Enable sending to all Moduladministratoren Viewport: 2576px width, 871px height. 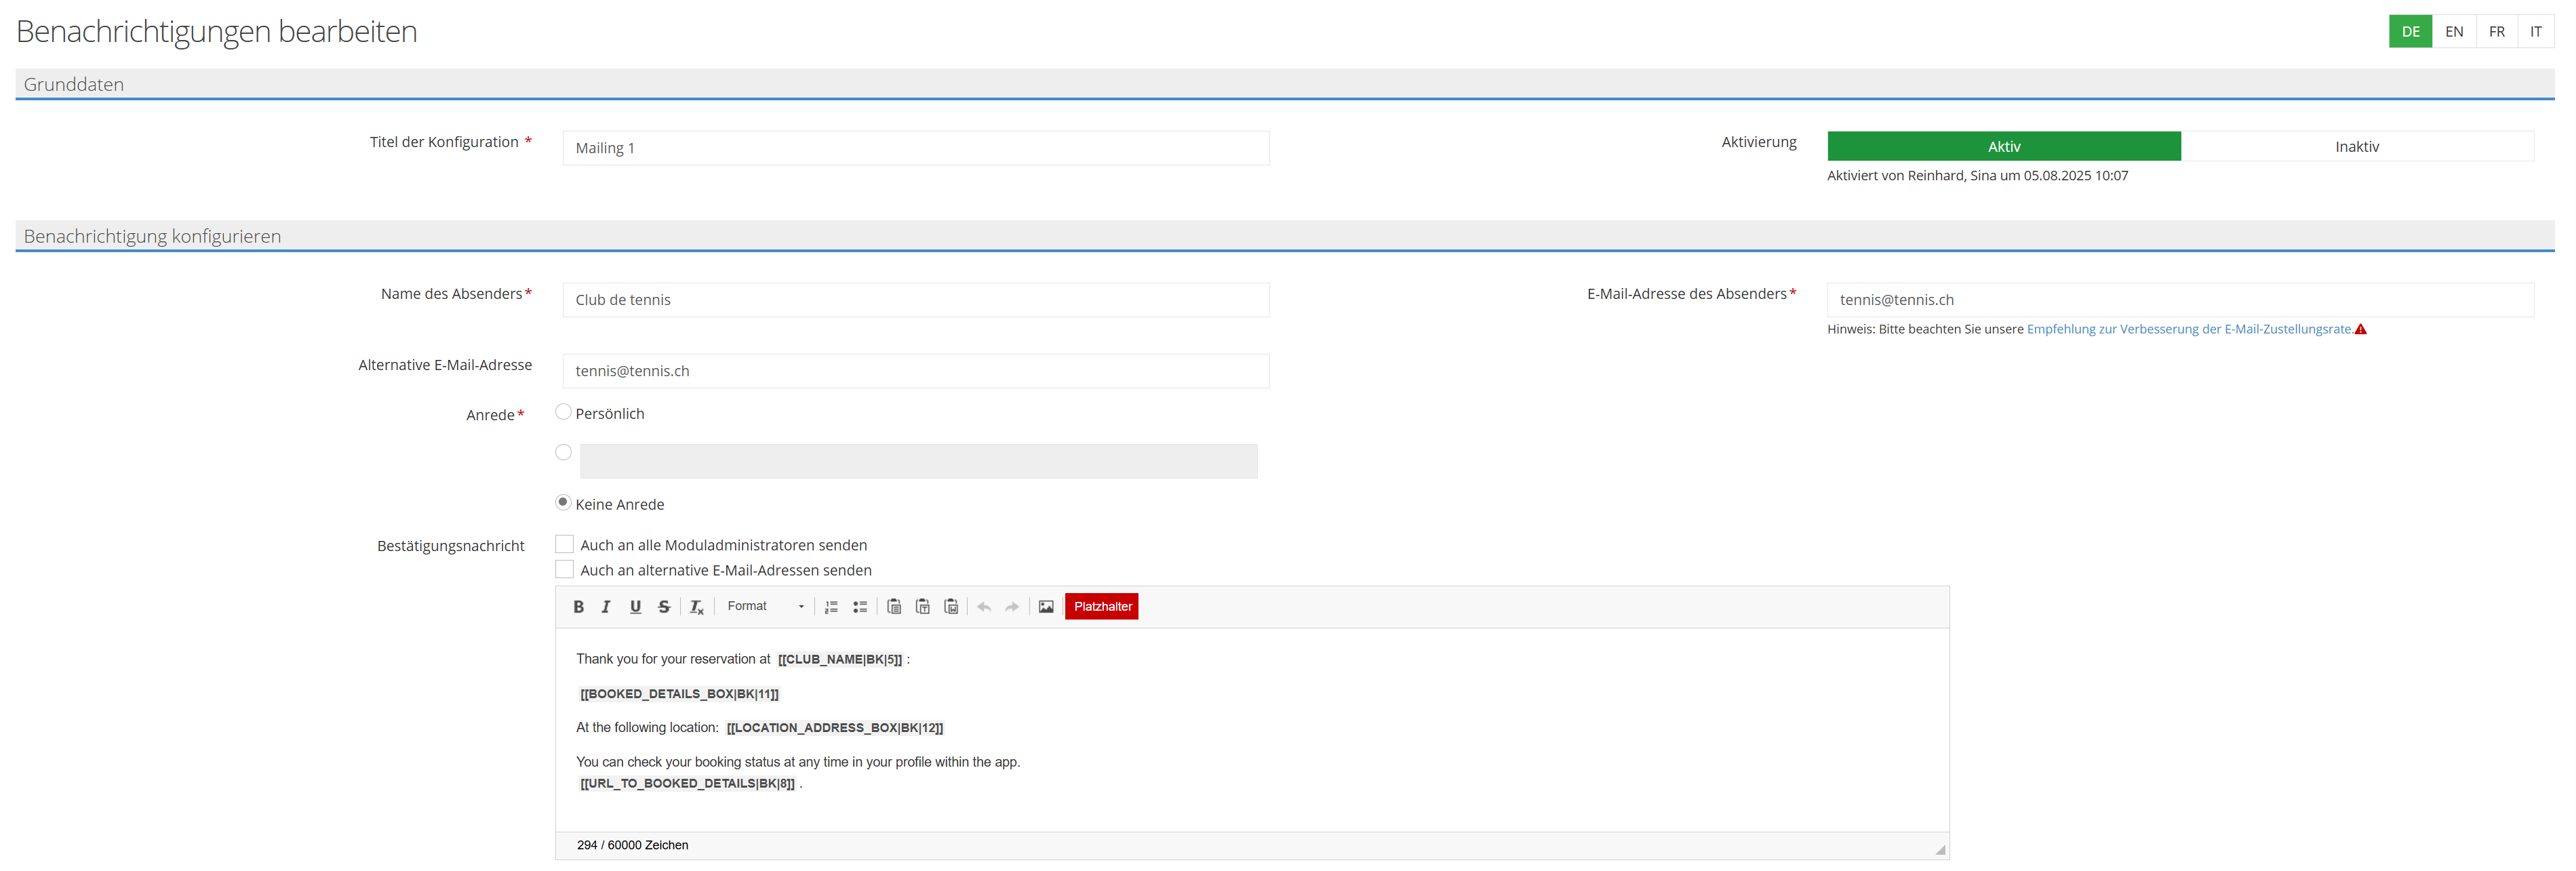(x=564, y=544)
